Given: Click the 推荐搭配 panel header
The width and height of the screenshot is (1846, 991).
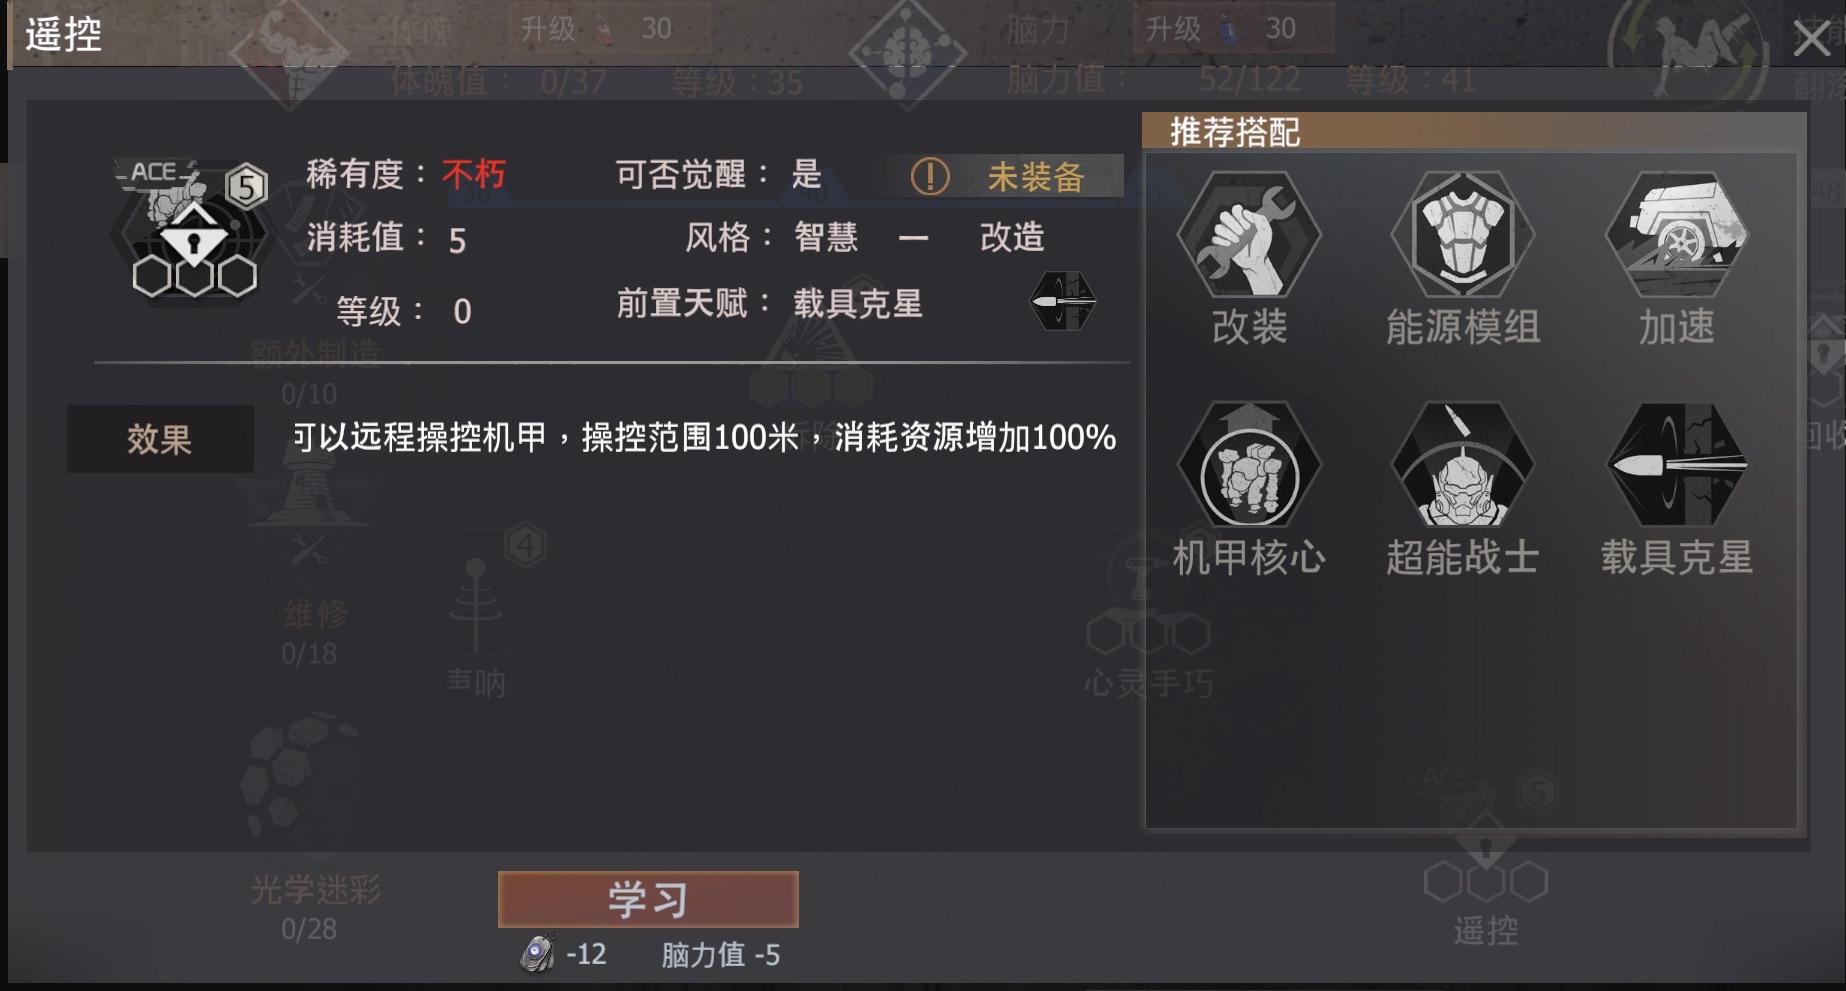Looking at the screenshot, I should [1474, 132].
